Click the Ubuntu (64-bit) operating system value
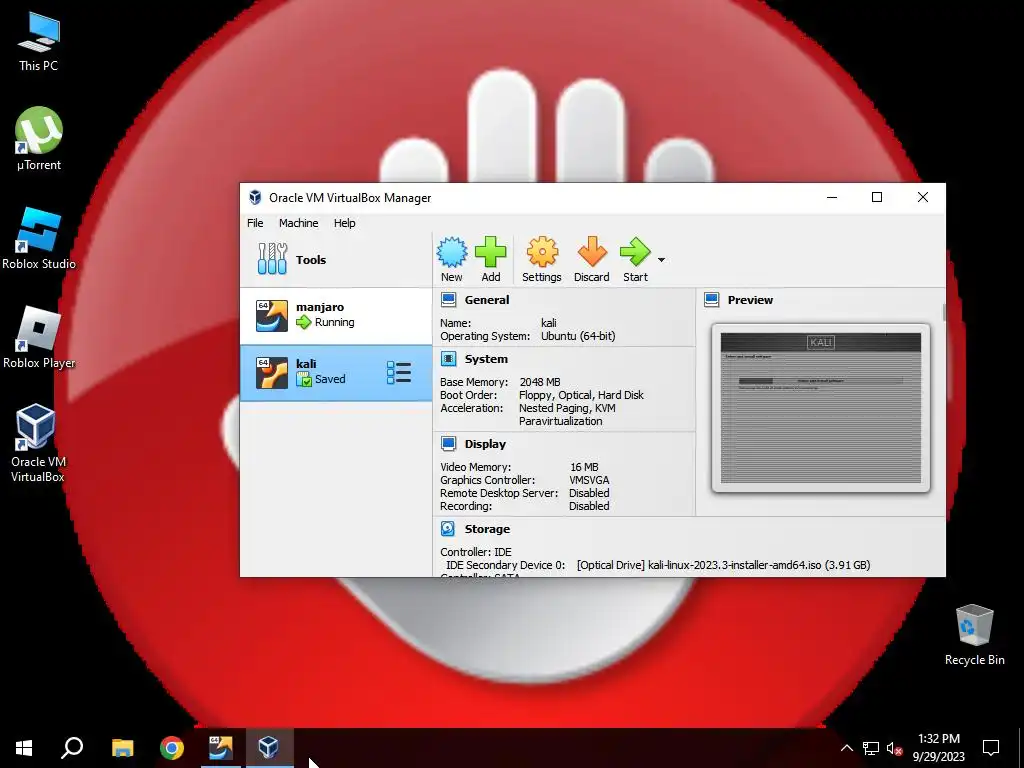The width and height of the screenshot is (1024, 768). 578,336
